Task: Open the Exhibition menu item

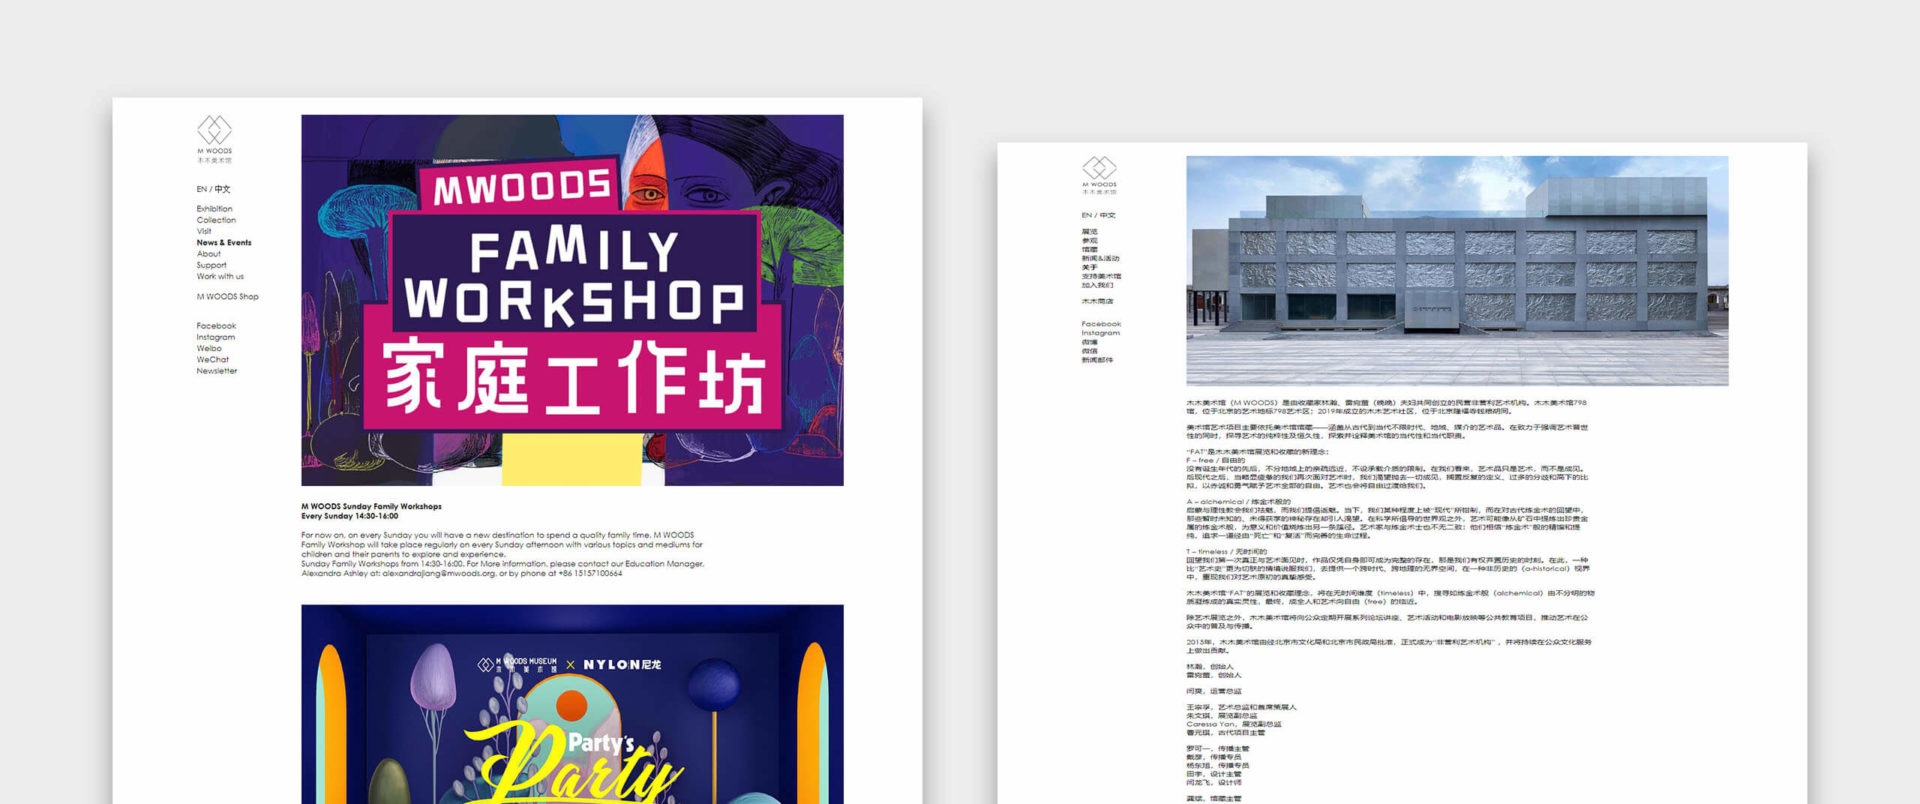Action: (214, 209)
